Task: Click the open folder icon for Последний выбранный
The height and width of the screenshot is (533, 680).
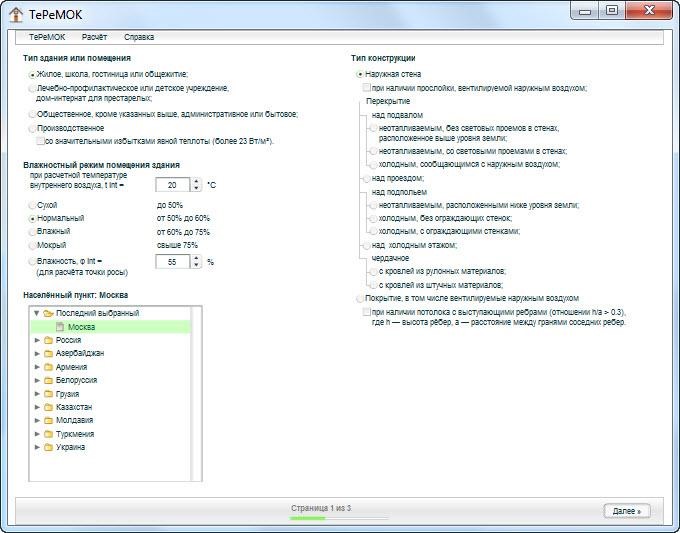Action: 48,313
